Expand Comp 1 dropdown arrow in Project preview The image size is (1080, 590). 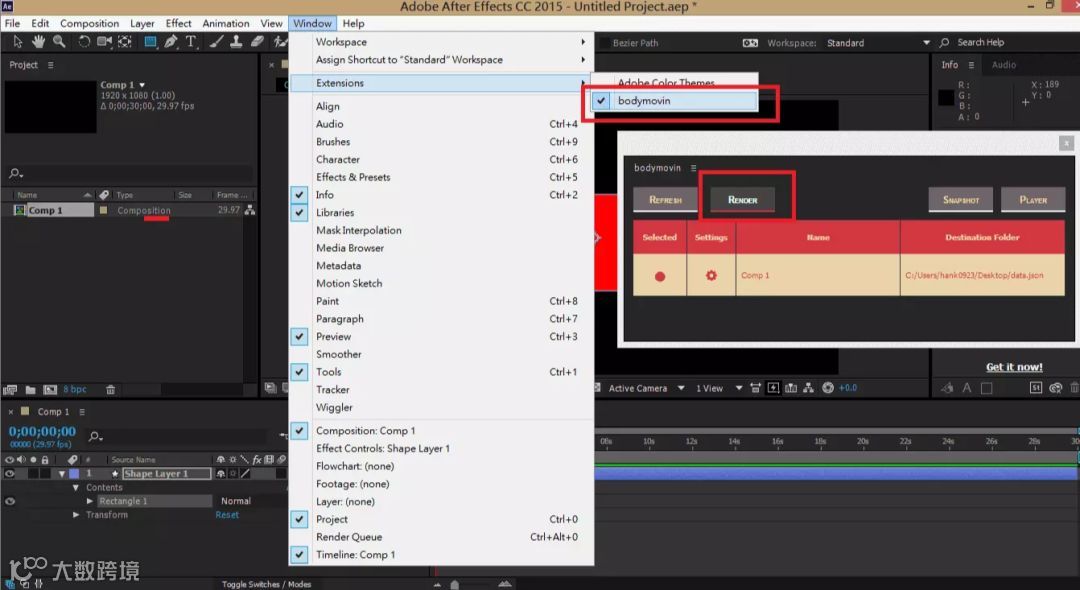click(142, 85)
